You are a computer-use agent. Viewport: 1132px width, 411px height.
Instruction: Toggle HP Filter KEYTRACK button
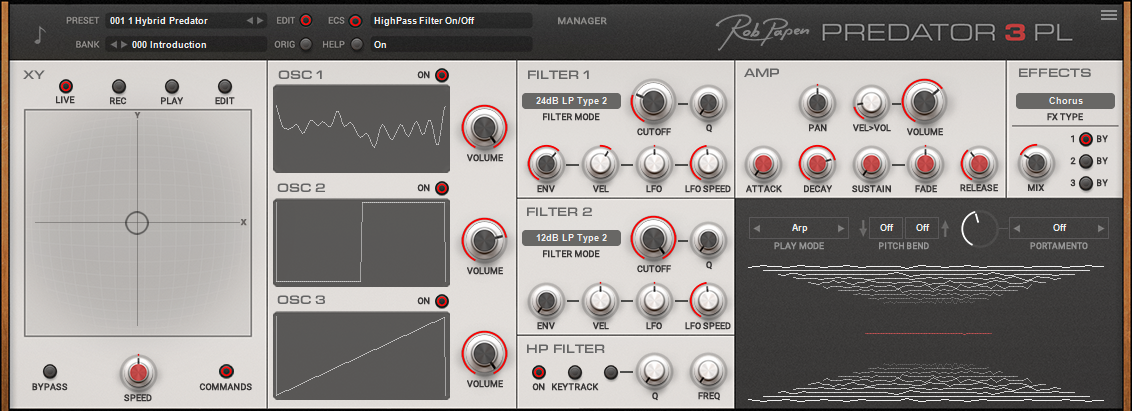[x=575, y=372]
